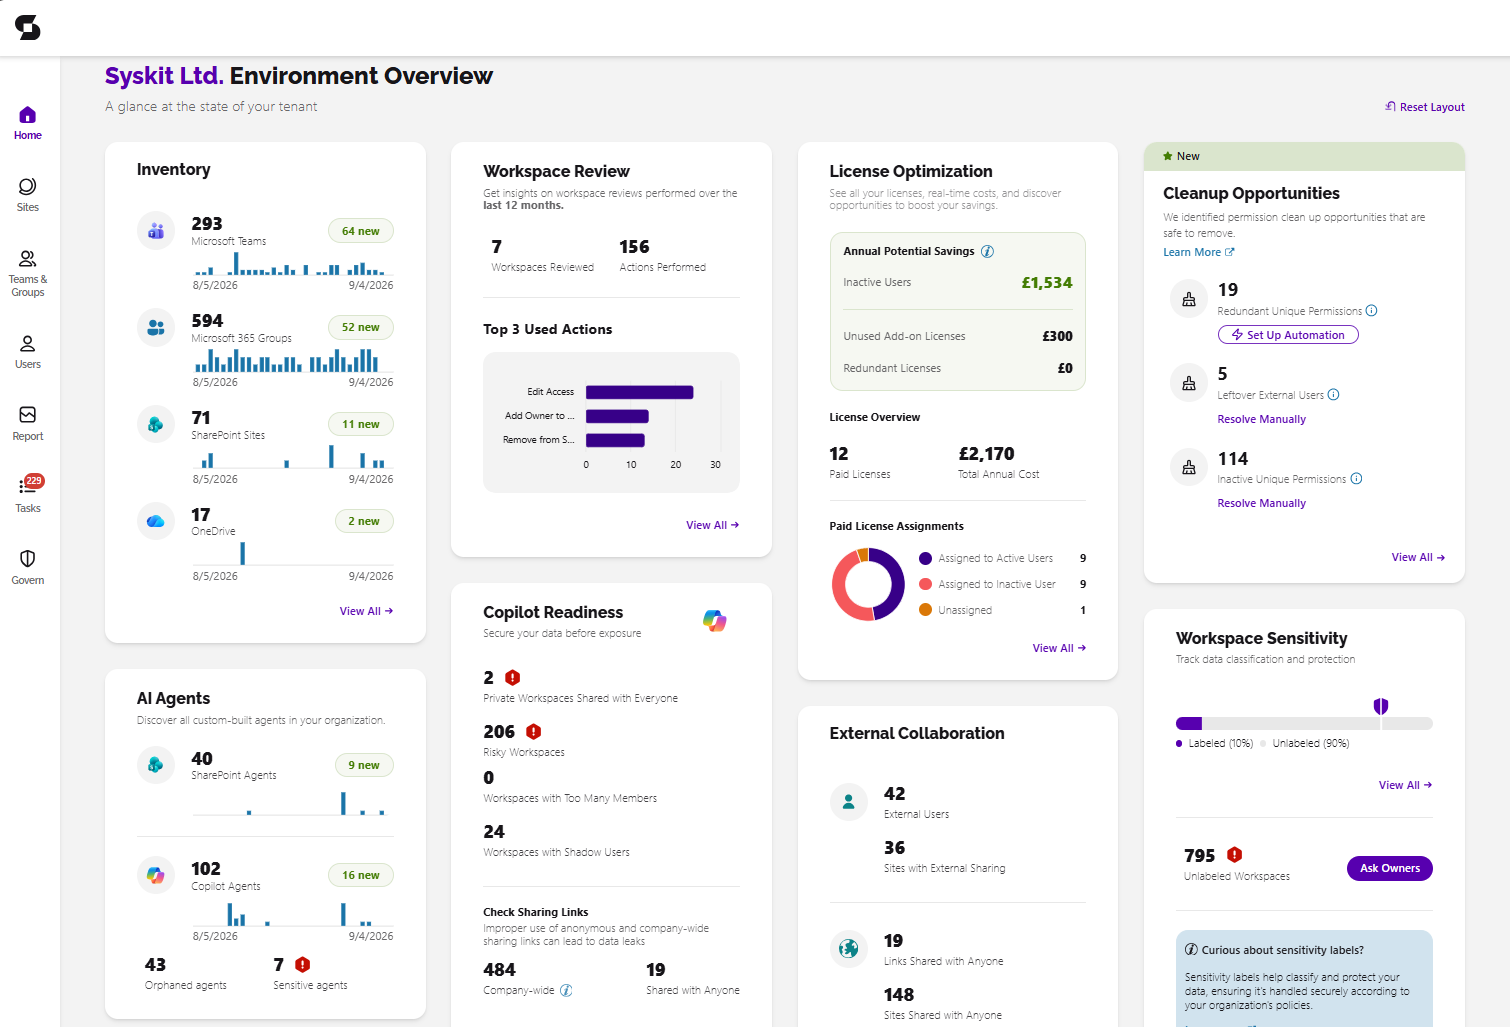Click the info icon beside Annual Potential Savings
This screenshot has height=1027, width=1510.
click(987, 251)
